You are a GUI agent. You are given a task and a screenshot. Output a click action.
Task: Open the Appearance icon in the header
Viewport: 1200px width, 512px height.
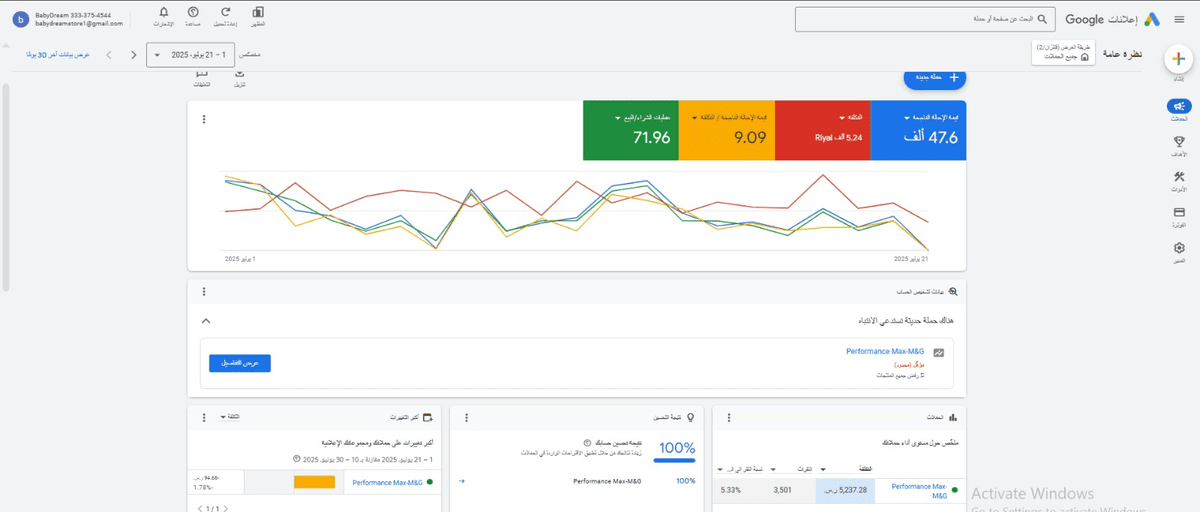tap(259, 13)
